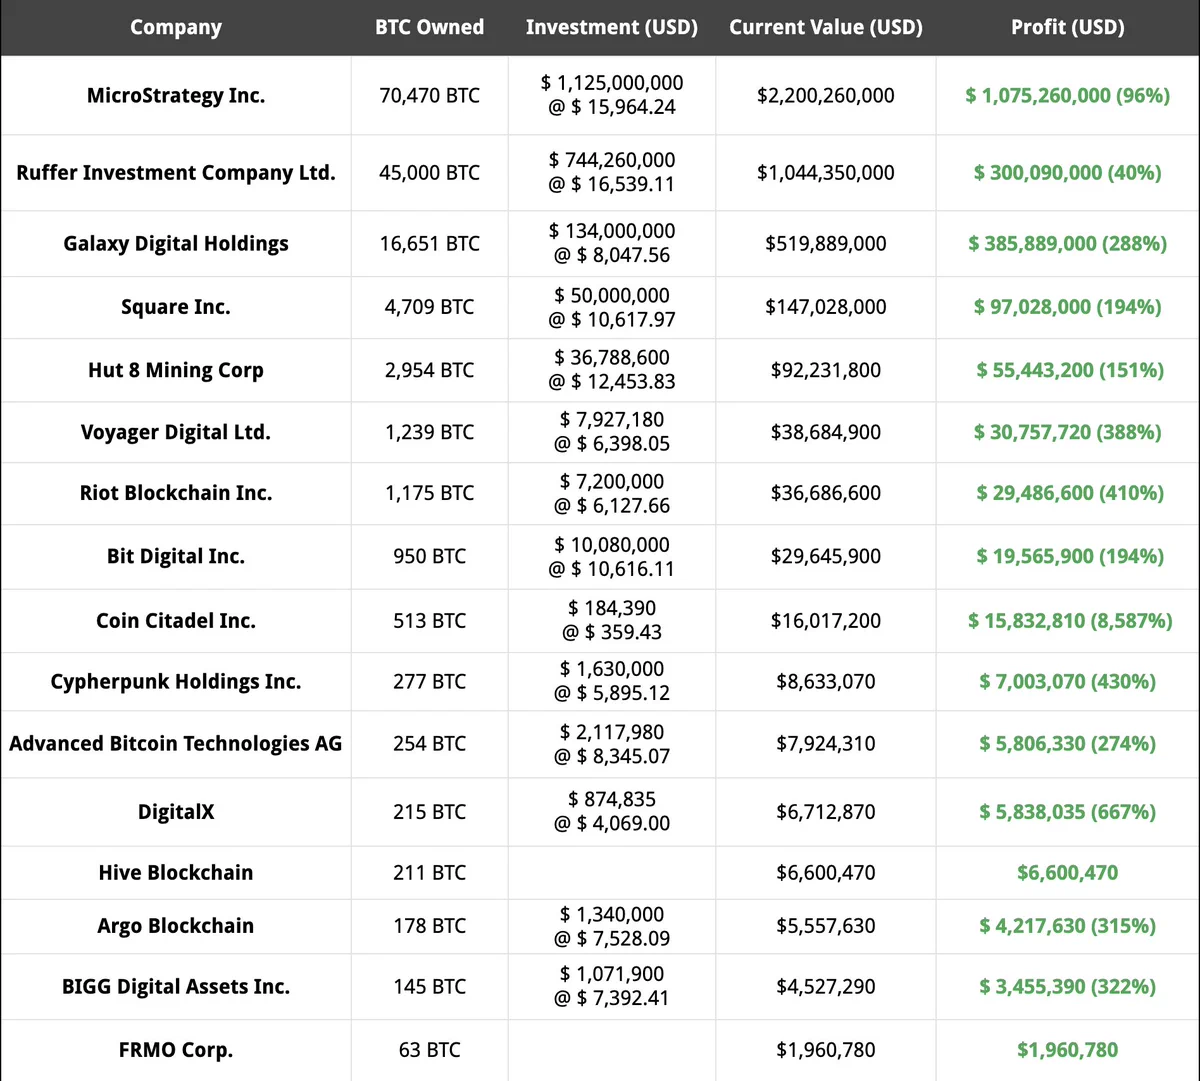This screenshot has height=1081, width=1200.
Task: Click the $8,633,070 current value
Action: (x=826, y=682)
